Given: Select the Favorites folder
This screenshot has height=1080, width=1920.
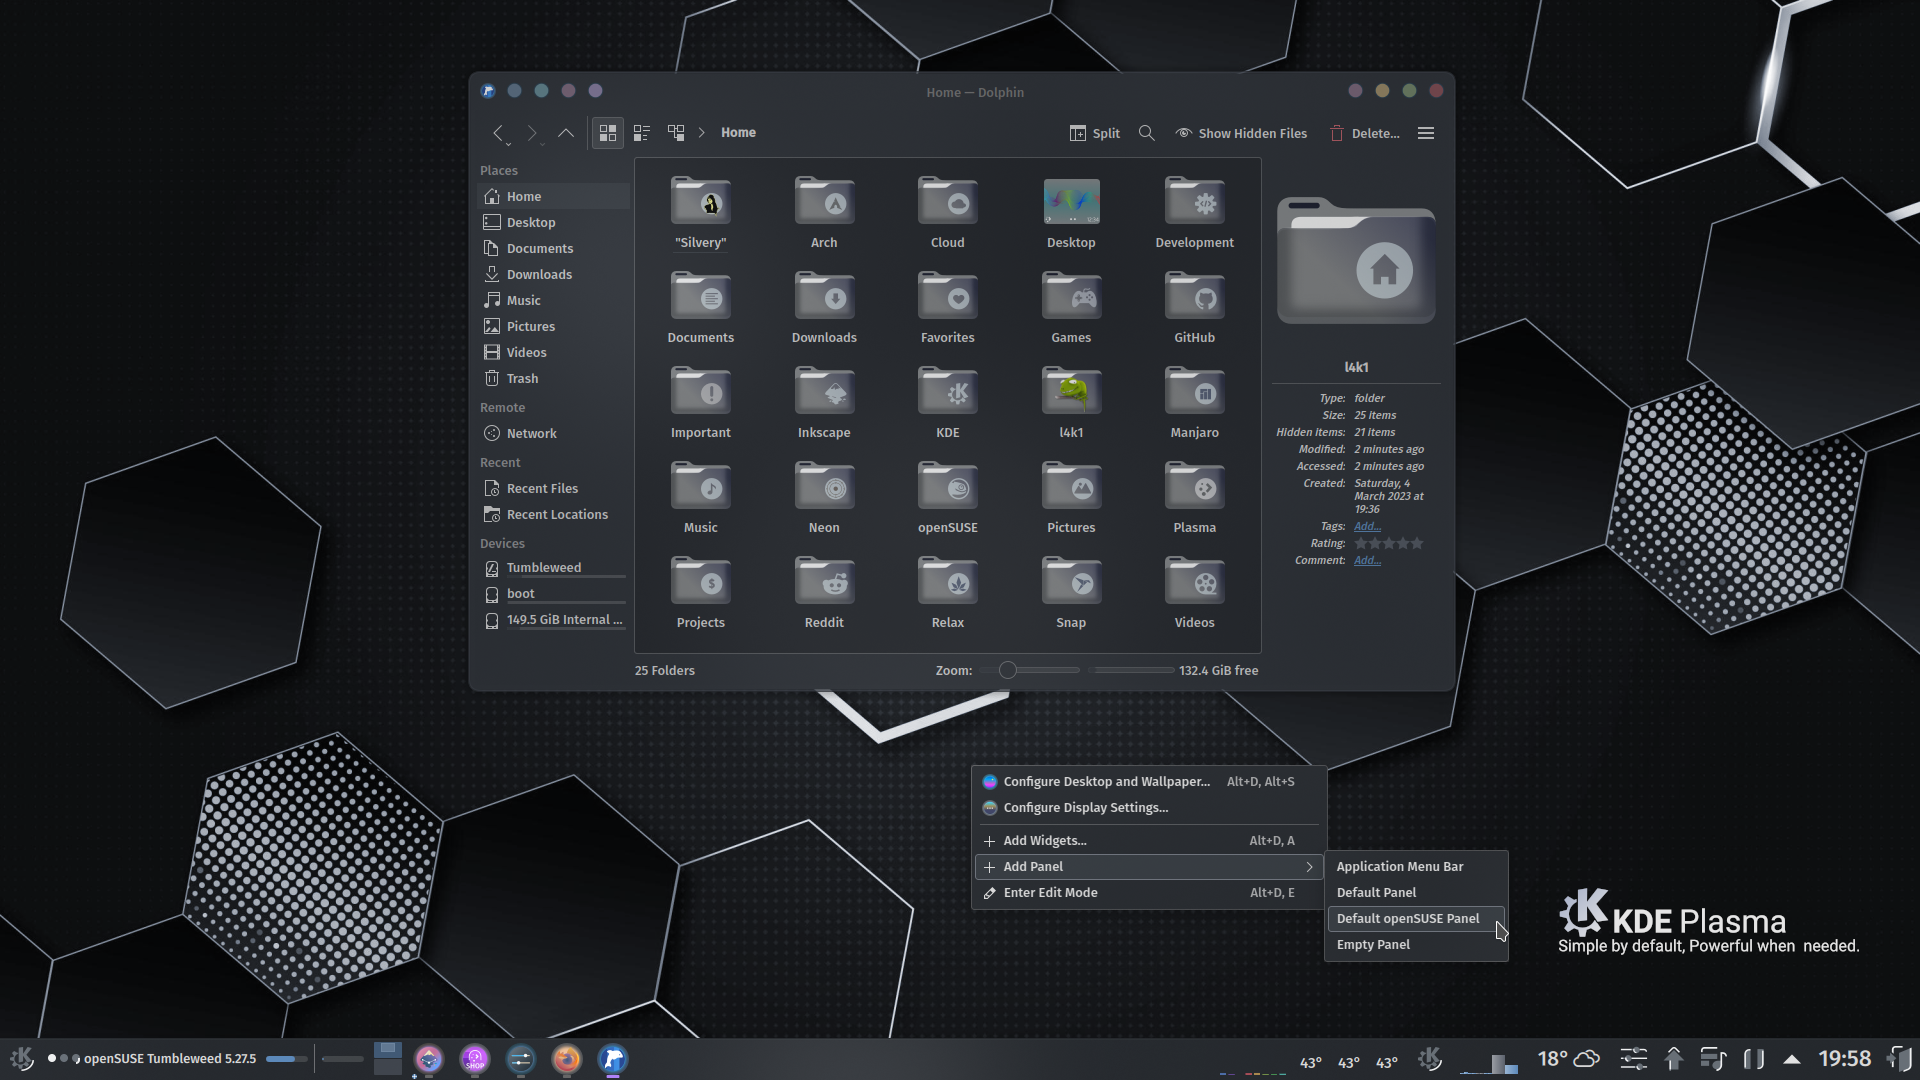Looking at the screenshot, I should [947, 309].
